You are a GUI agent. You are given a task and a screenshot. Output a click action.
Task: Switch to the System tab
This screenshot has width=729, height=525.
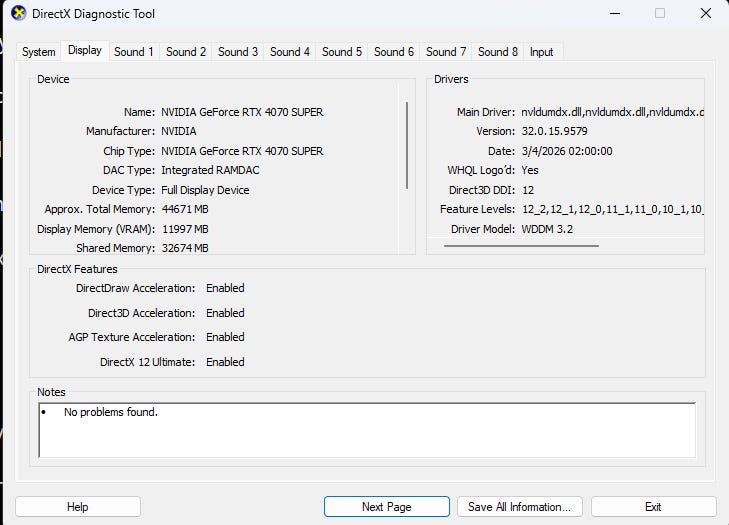pyautogui.click(x=39, y=52)
